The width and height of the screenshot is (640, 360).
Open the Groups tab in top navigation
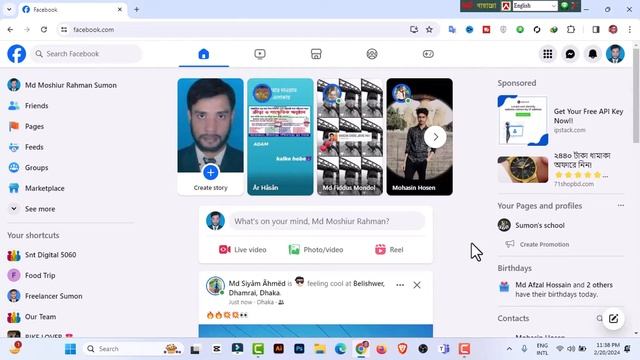click(372, 54)
